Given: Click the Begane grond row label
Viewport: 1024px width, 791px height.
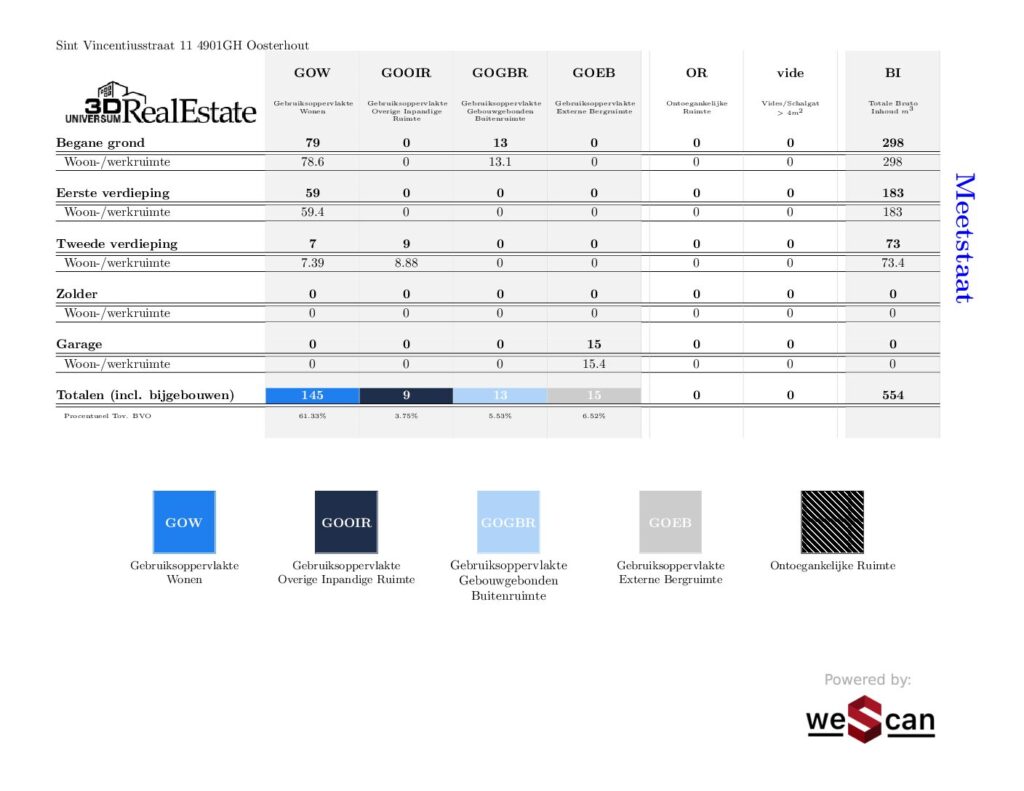Looking at the screenshot, I should [100, 143].
